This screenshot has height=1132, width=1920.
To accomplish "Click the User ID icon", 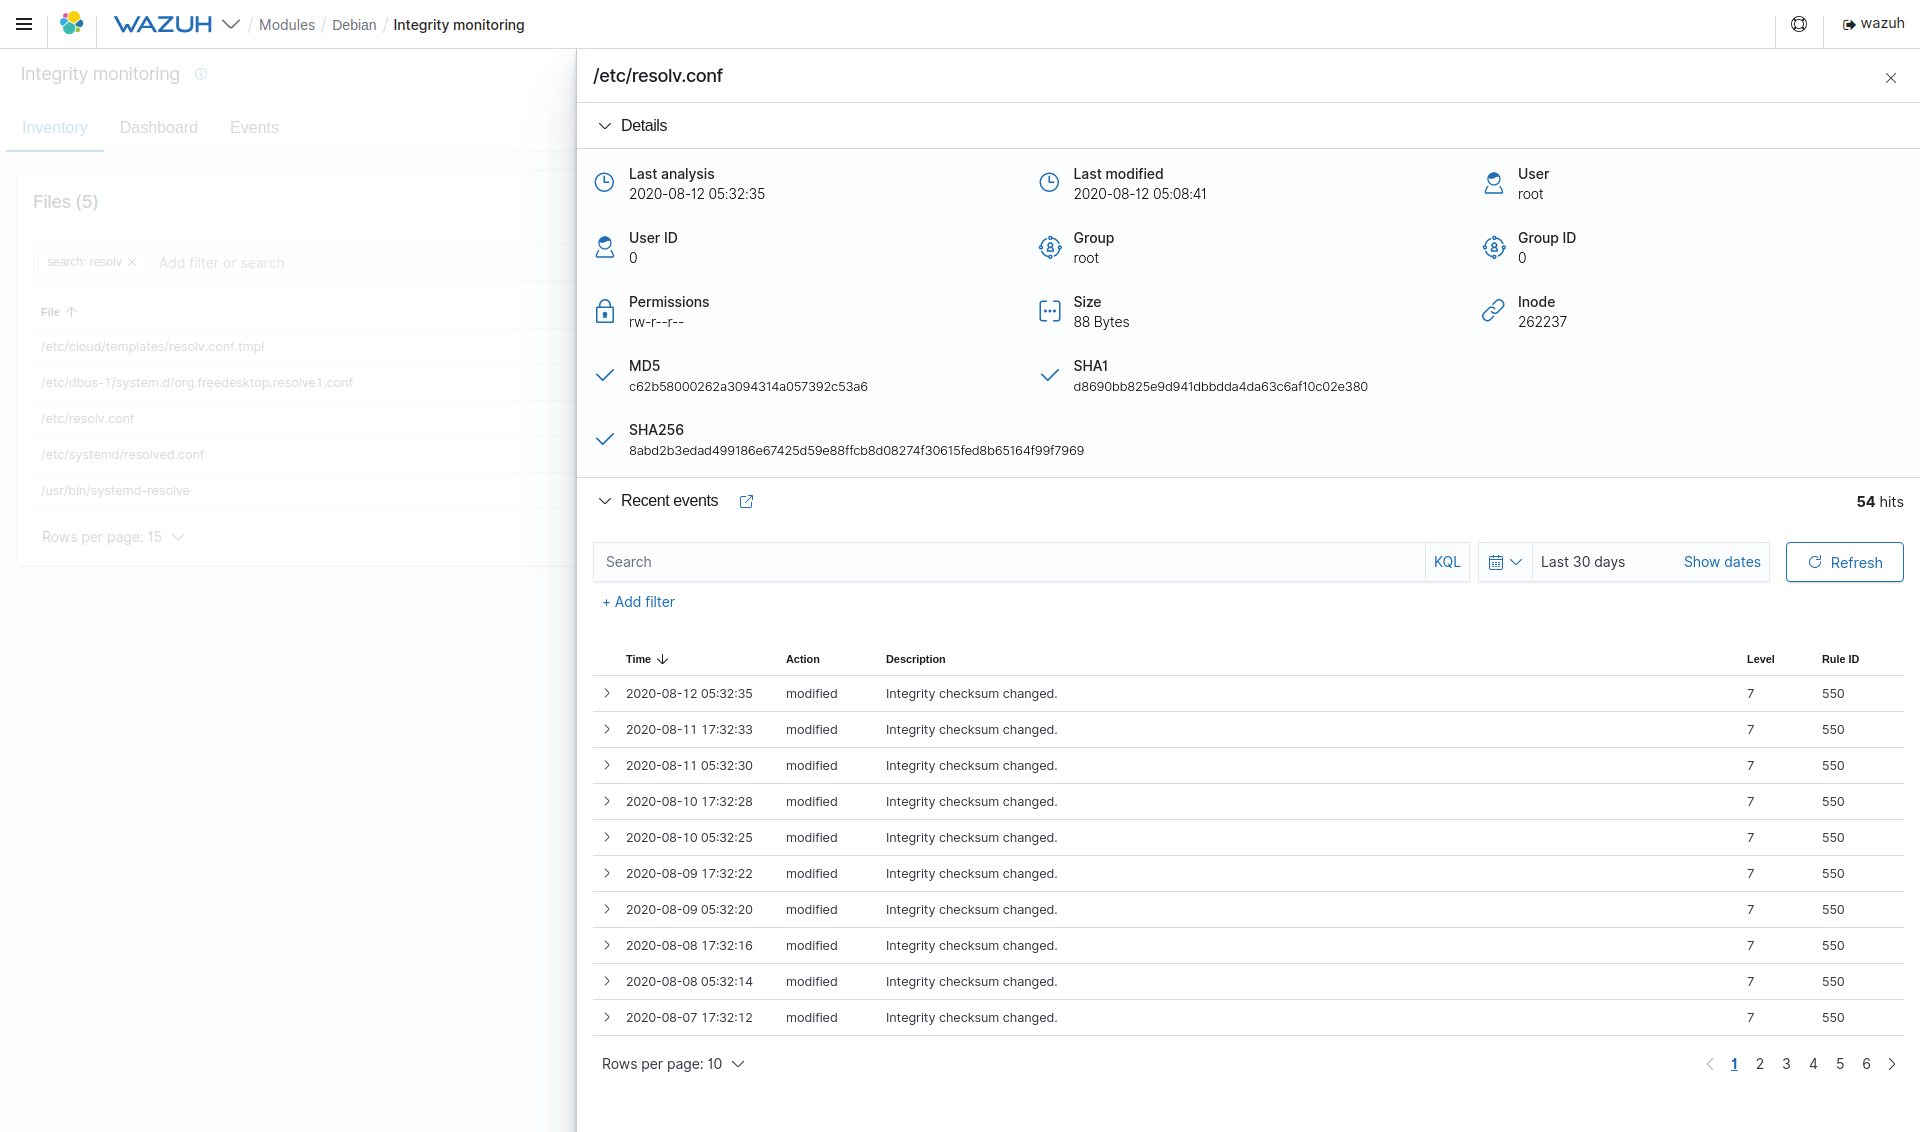I will (x=605, y=247).
